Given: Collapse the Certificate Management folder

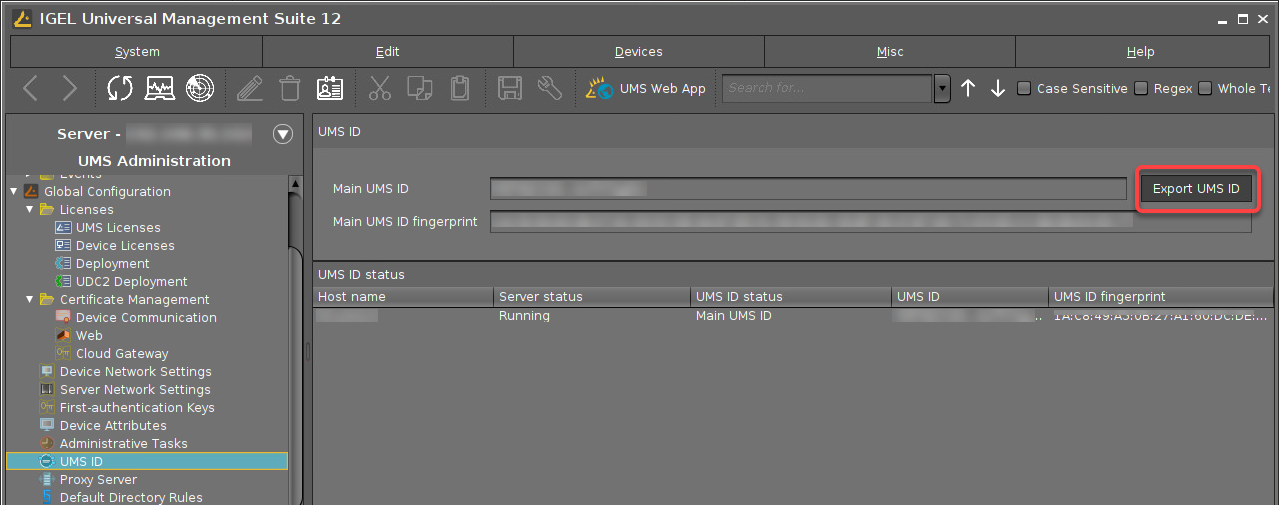Looking at the screenshot, I should [x=30, y=299].
